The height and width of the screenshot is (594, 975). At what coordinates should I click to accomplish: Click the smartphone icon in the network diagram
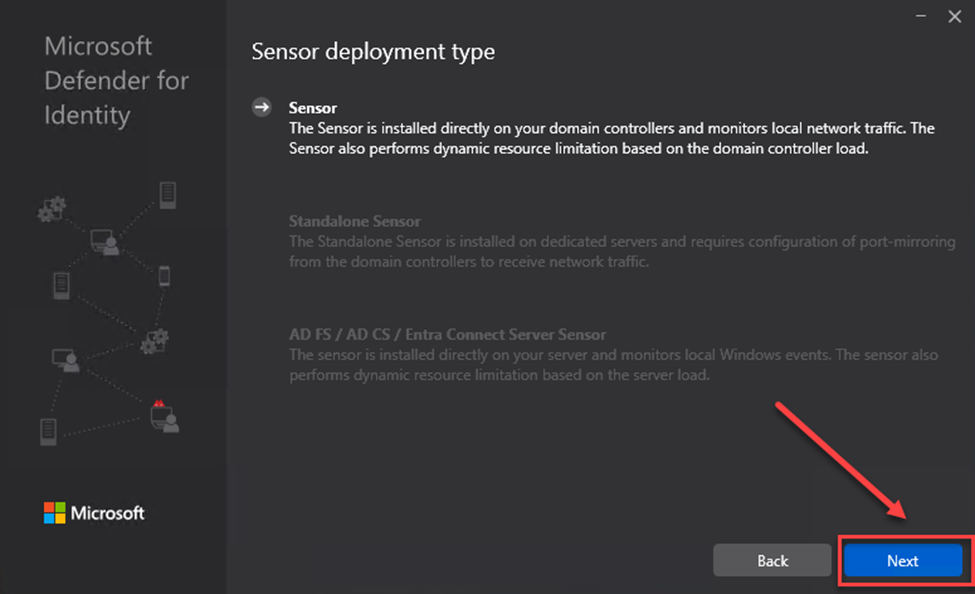pos(164,275)
